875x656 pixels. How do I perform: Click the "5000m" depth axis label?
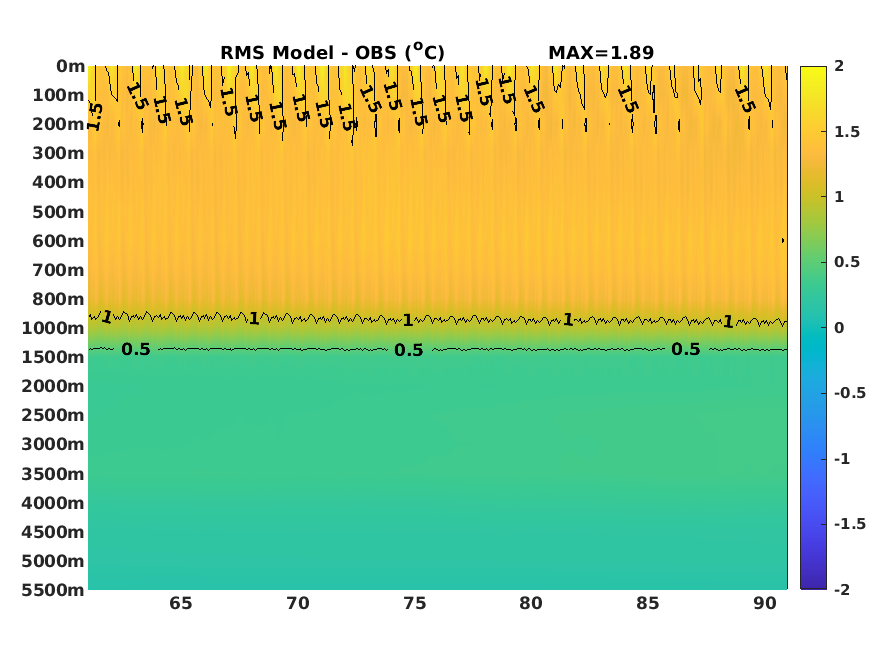[x=53, y=561]
